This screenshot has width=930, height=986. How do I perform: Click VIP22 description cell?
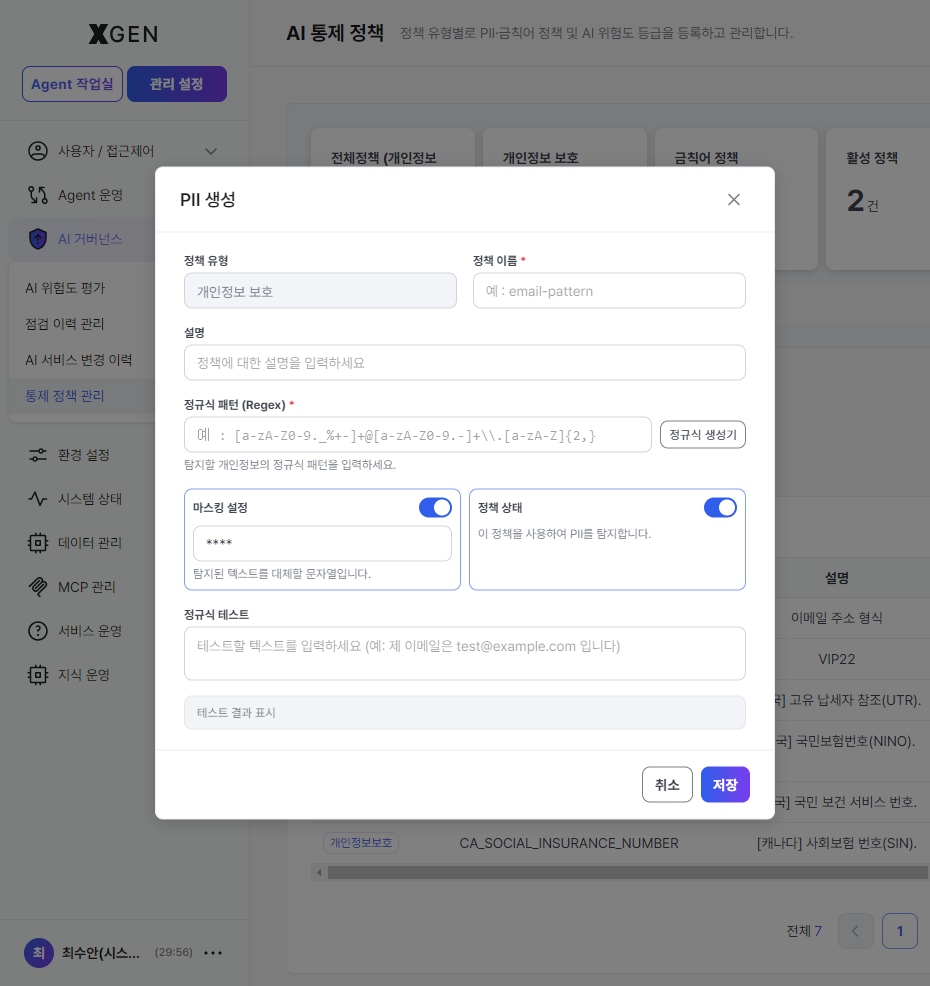coord(836,659)
